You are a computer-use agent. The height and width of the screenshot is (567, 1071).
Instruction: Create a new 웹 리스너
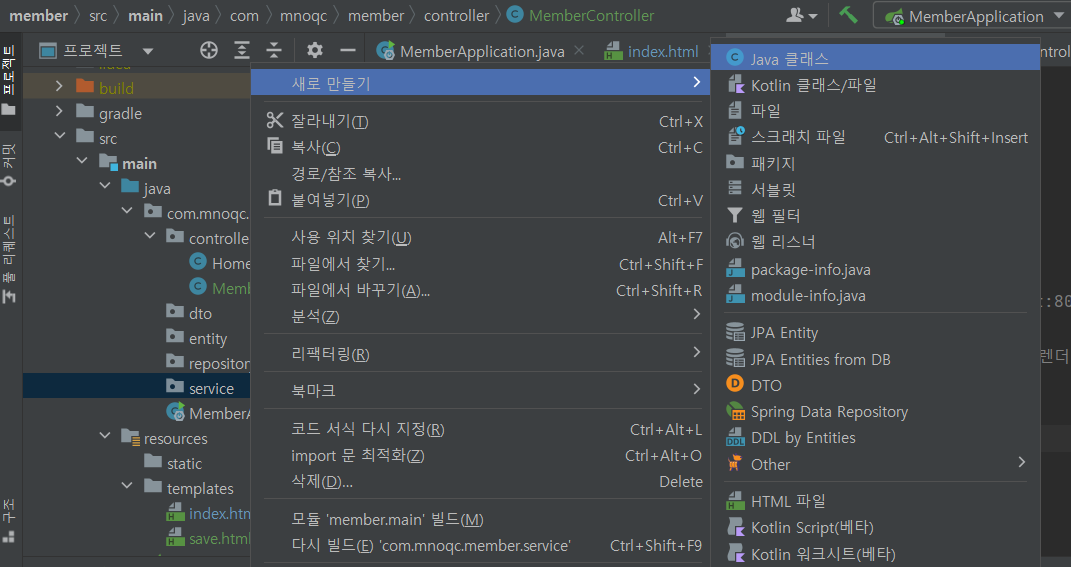point(876,241)
